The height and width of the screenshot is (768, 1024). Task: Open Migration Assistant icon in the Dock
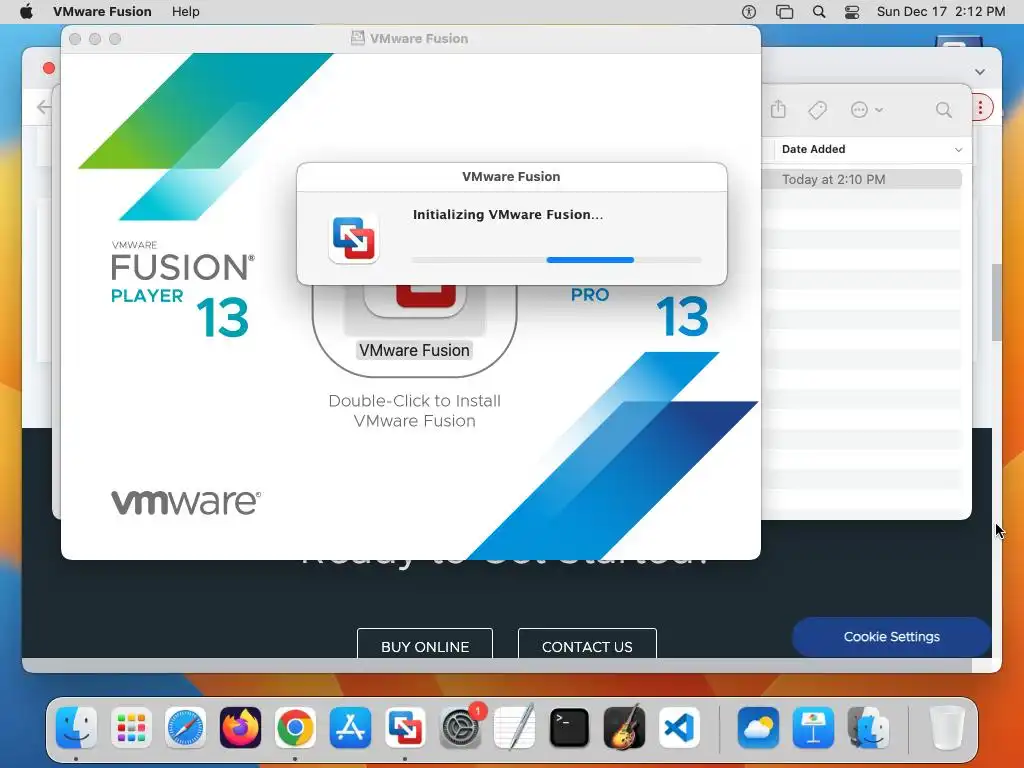click(868, 727)
